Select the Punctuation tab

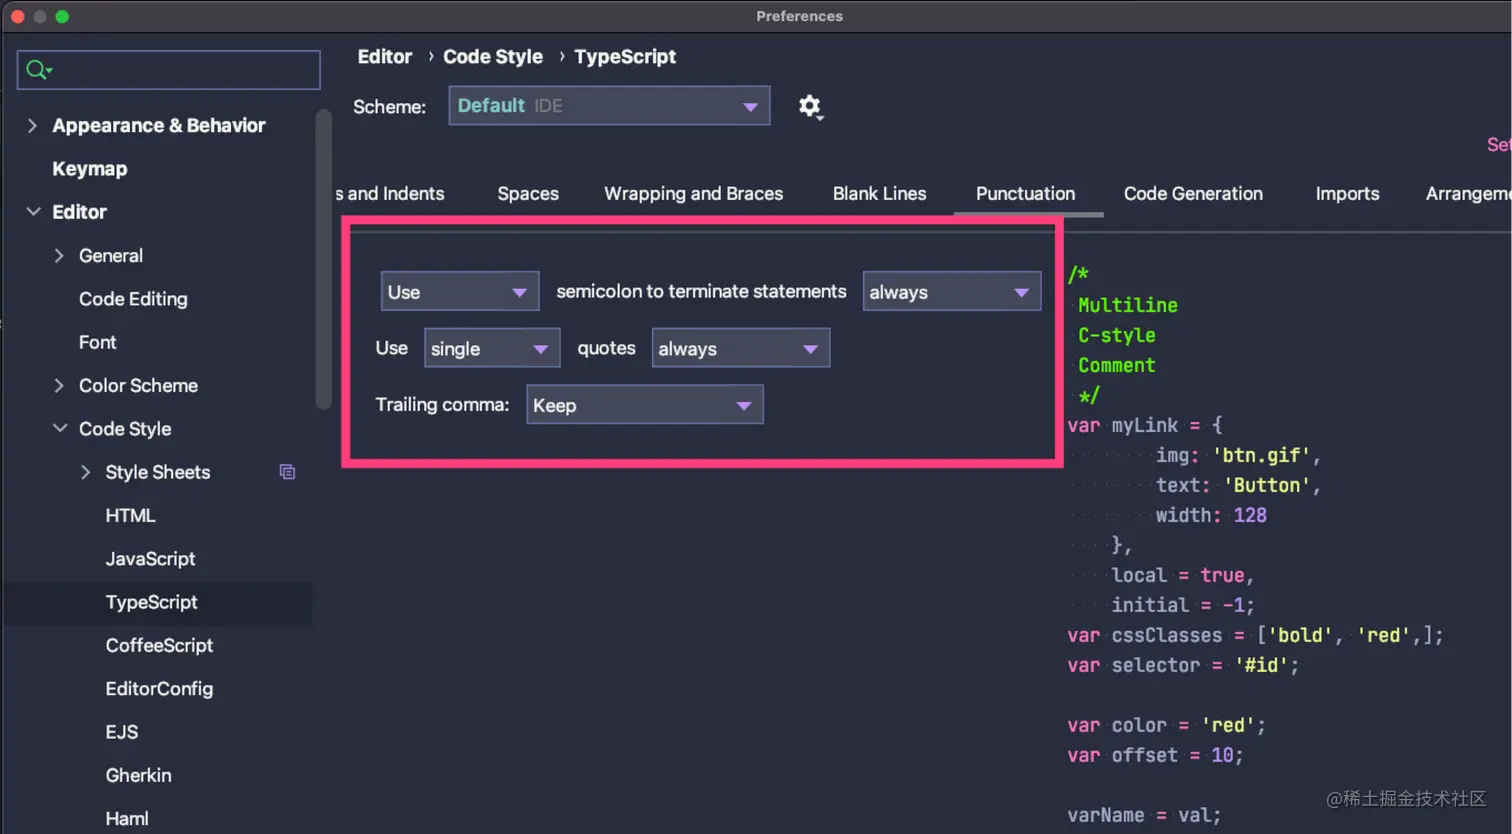[x=1026, y=194]
